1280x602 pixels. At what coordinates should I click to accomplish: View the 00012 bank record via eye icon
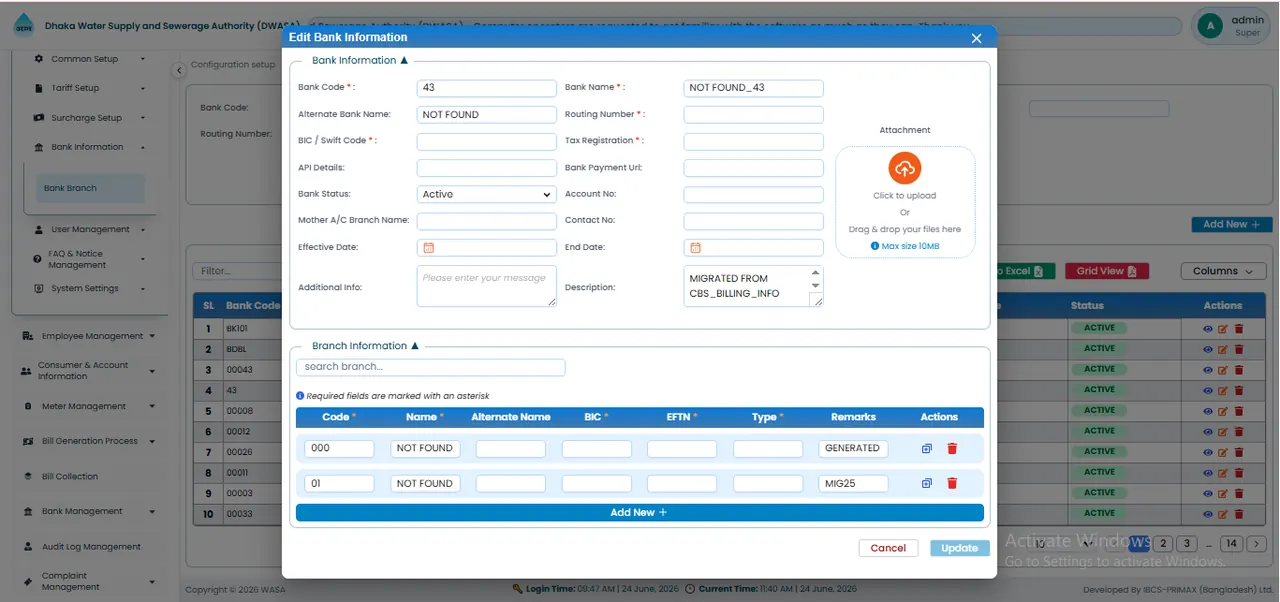(1208, 431)
